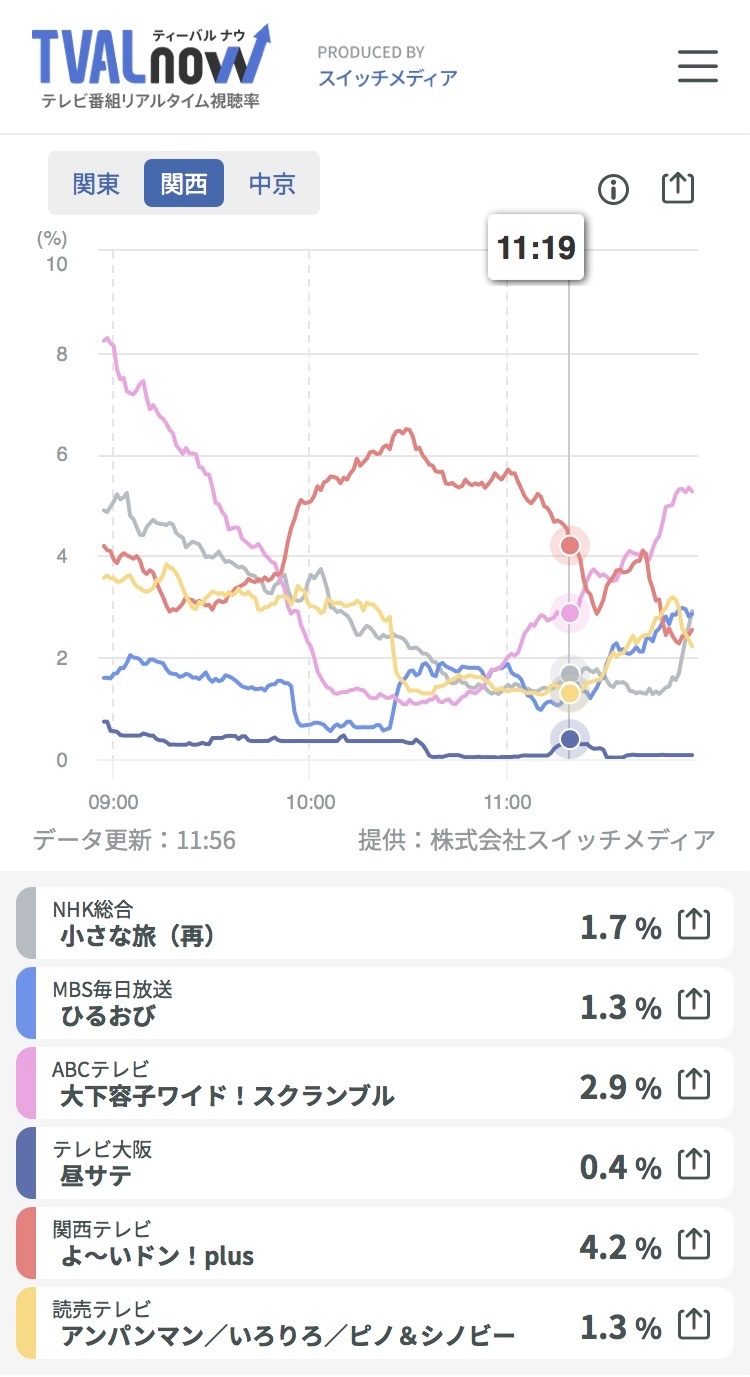Click the TVAL now logo
This screenshot has height=1377, width=750.
pyautogui.click(x=150, y=66)
